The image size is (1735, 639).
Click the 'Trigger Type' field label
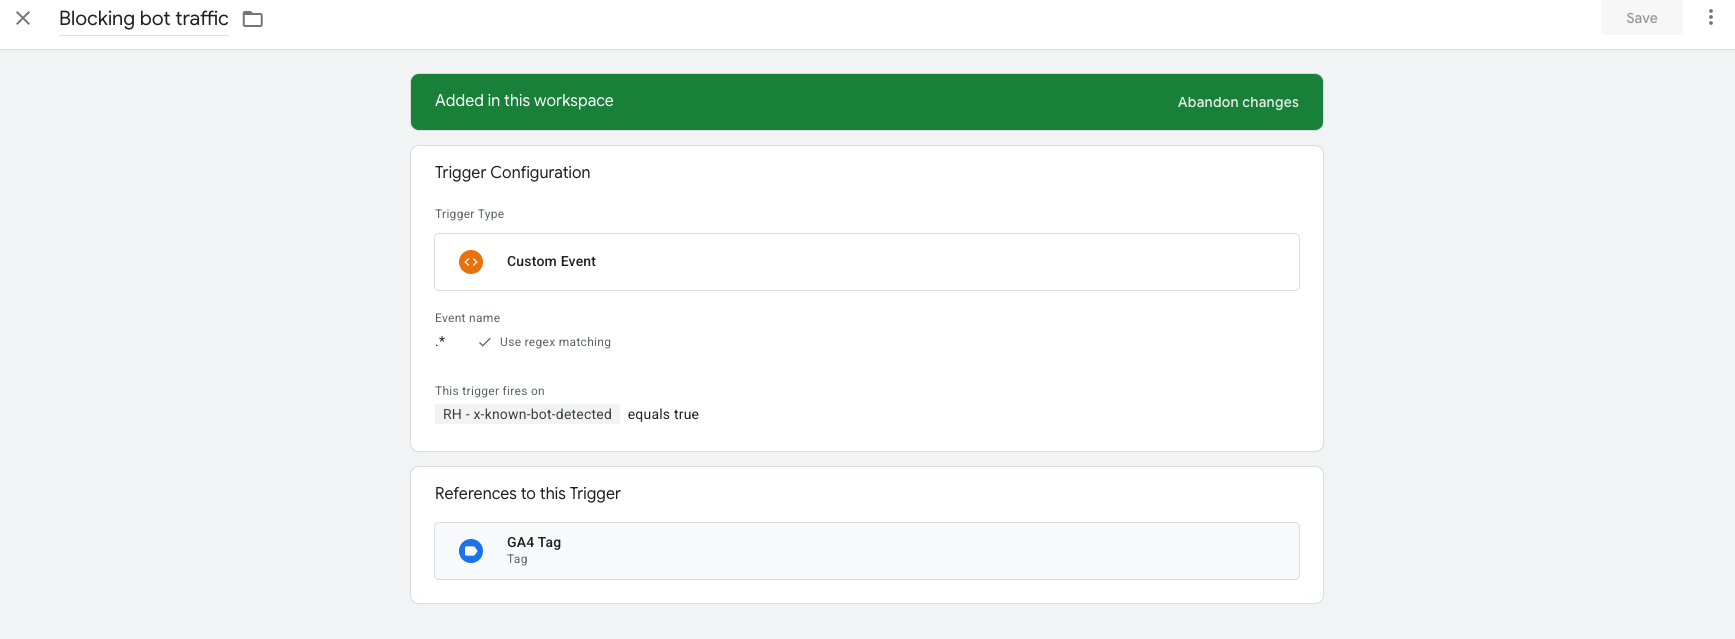[x=469, y=214]
